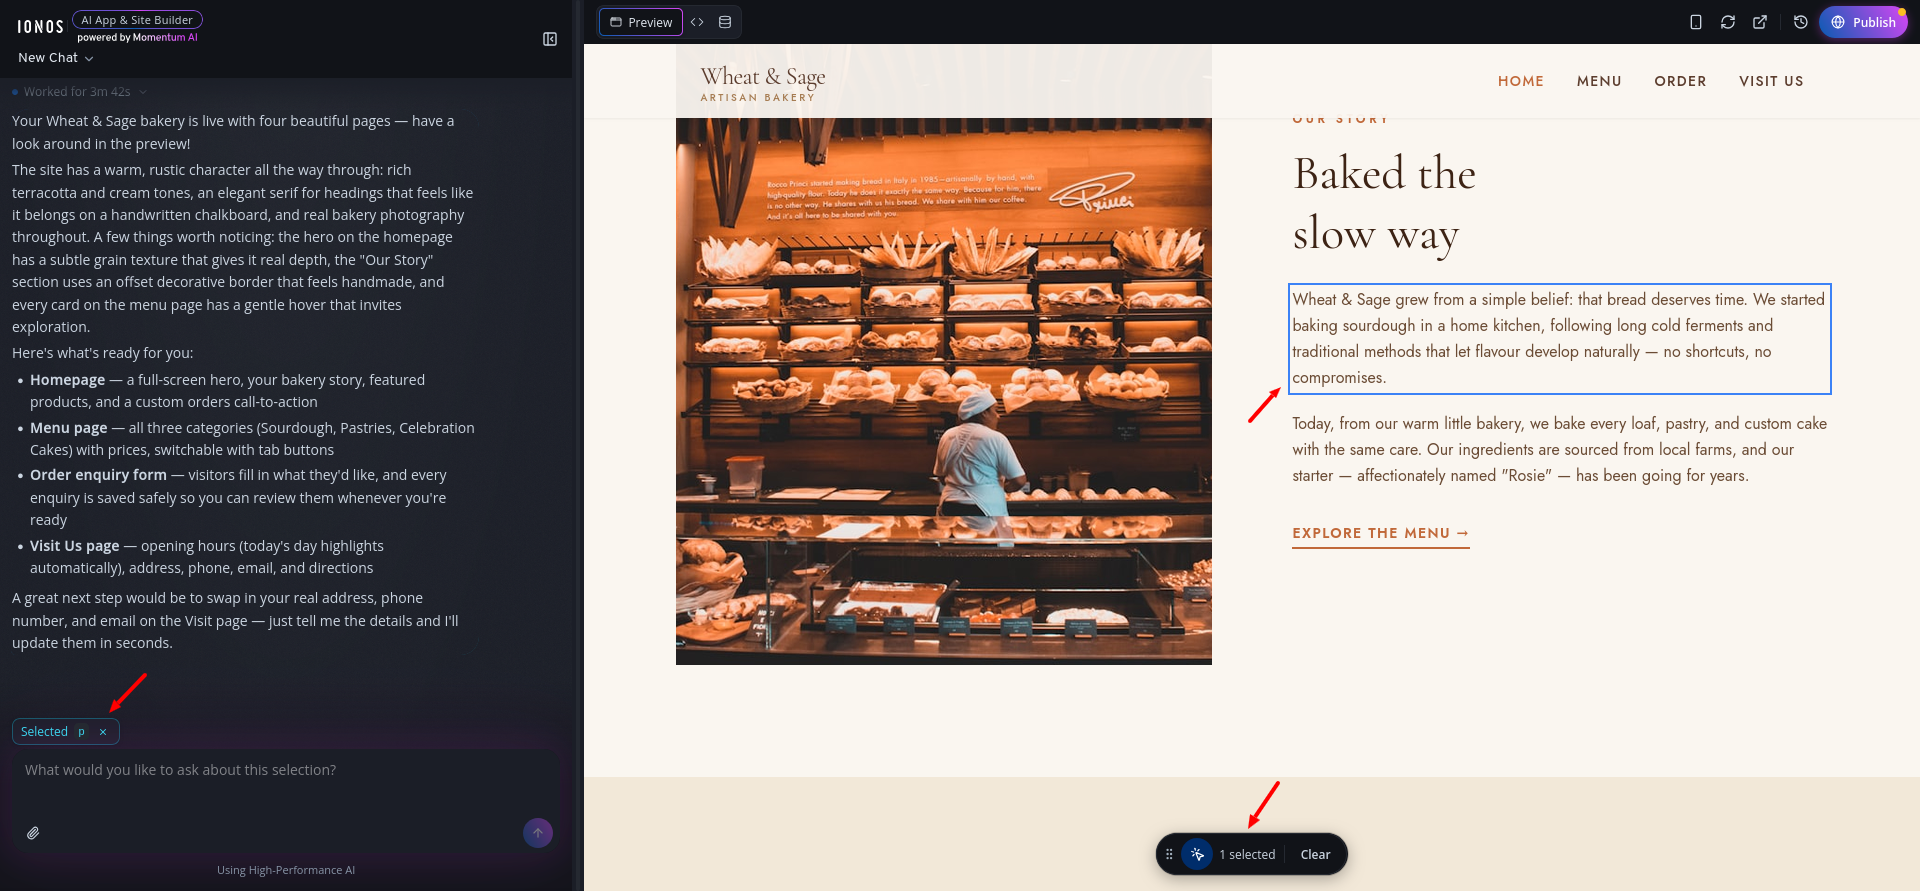Image resolution: width=1920 pixels, height=891 pixels.
Task: Select the Preview tab
Action: 641,22
